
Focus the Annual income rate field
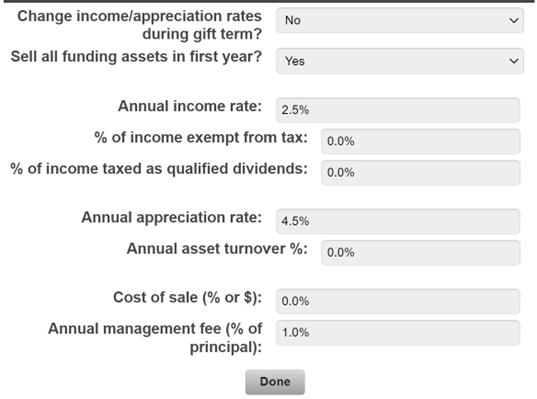point(398,110)
